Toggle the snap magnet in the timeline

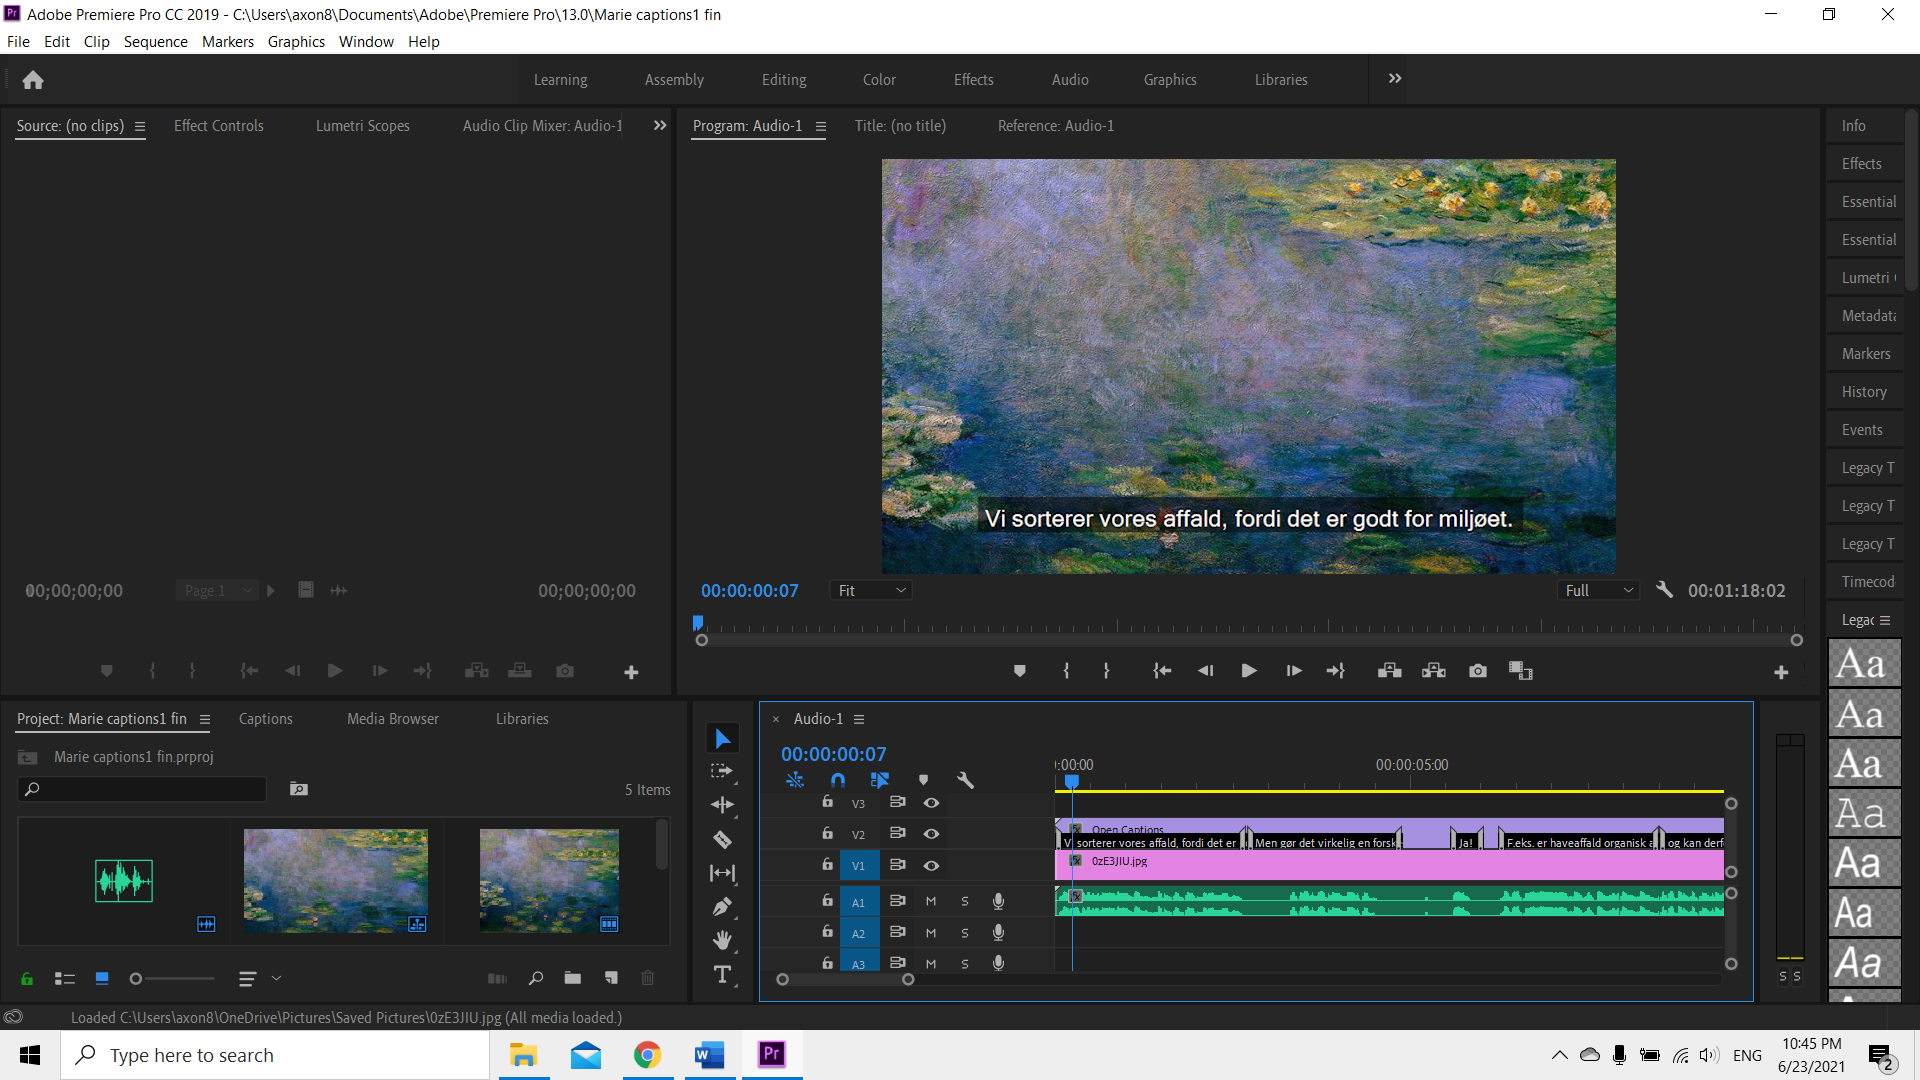click(838, 779)
